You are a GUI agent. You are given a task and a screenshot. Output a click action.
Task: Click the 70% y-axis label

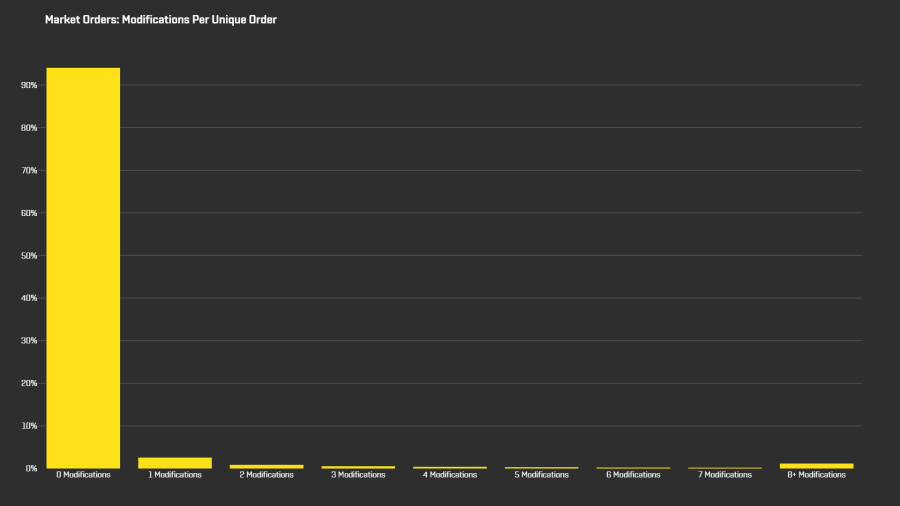pos(29,170)
